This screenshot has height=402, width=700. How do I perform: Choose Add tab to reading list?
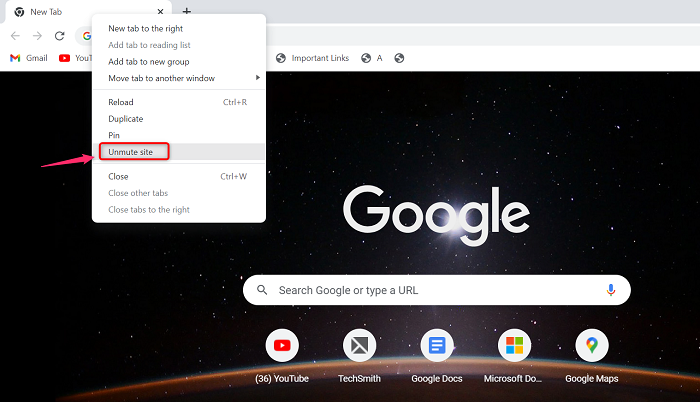pos(179,45)
